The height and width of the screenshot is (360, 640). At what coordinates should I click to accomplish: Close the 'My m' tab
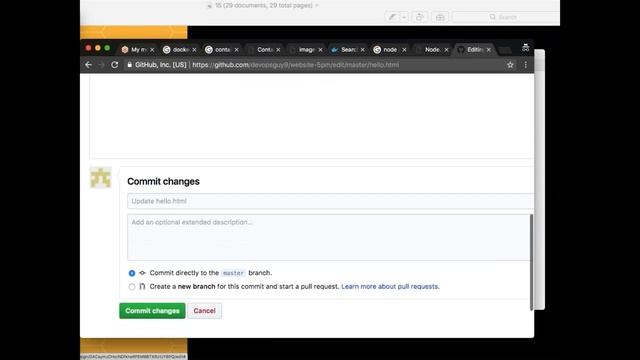152,50
